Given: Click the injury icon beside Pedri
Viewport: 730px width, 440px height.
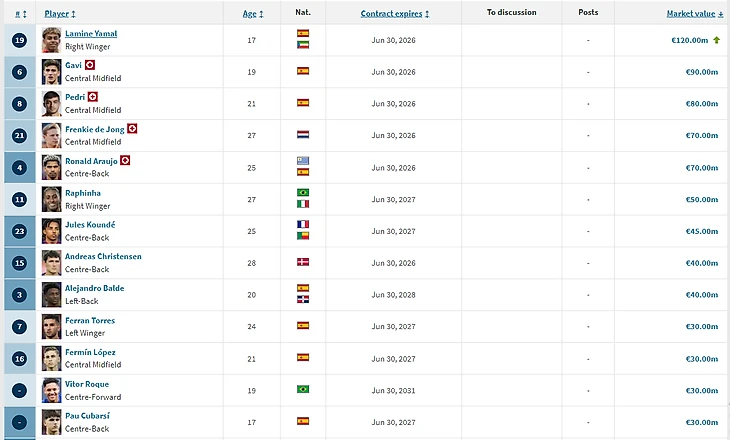Looking at the screenshot, I should [x=93, y=97].
